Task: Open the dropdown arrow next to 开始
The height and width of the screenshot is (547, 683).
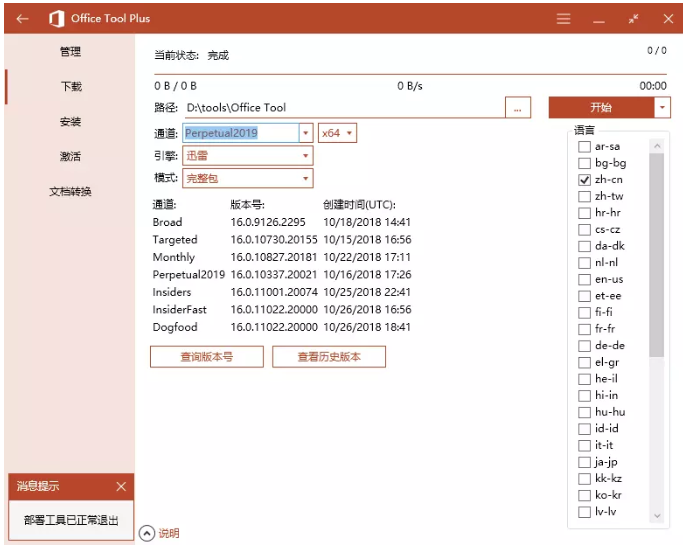Action: pyautogui.click(x=662, y=108)
